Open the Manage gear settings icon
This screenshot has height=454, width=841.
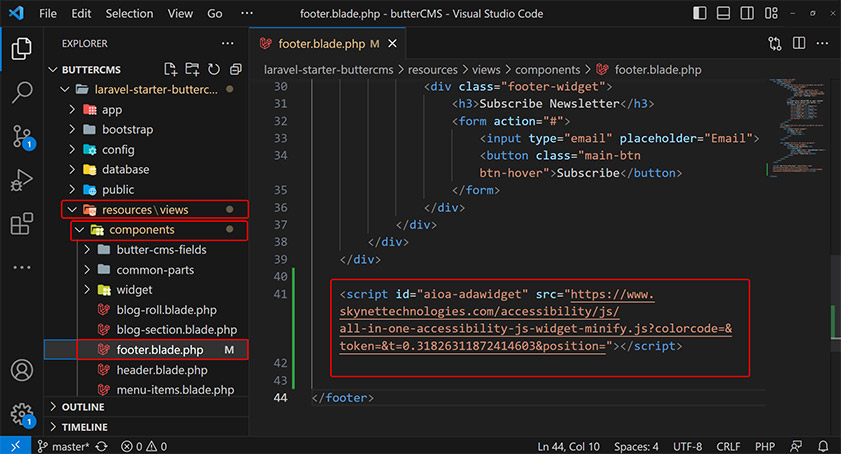tap(22, 413)
